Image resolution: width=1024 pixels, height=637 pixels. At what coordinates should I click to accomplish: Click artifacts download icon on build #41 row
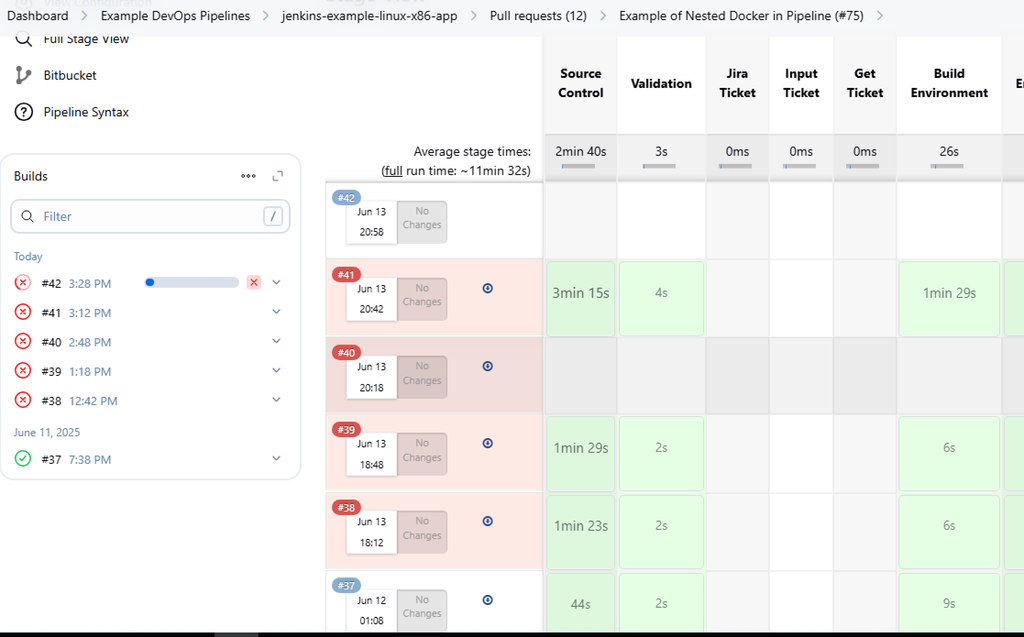point(488,288)
